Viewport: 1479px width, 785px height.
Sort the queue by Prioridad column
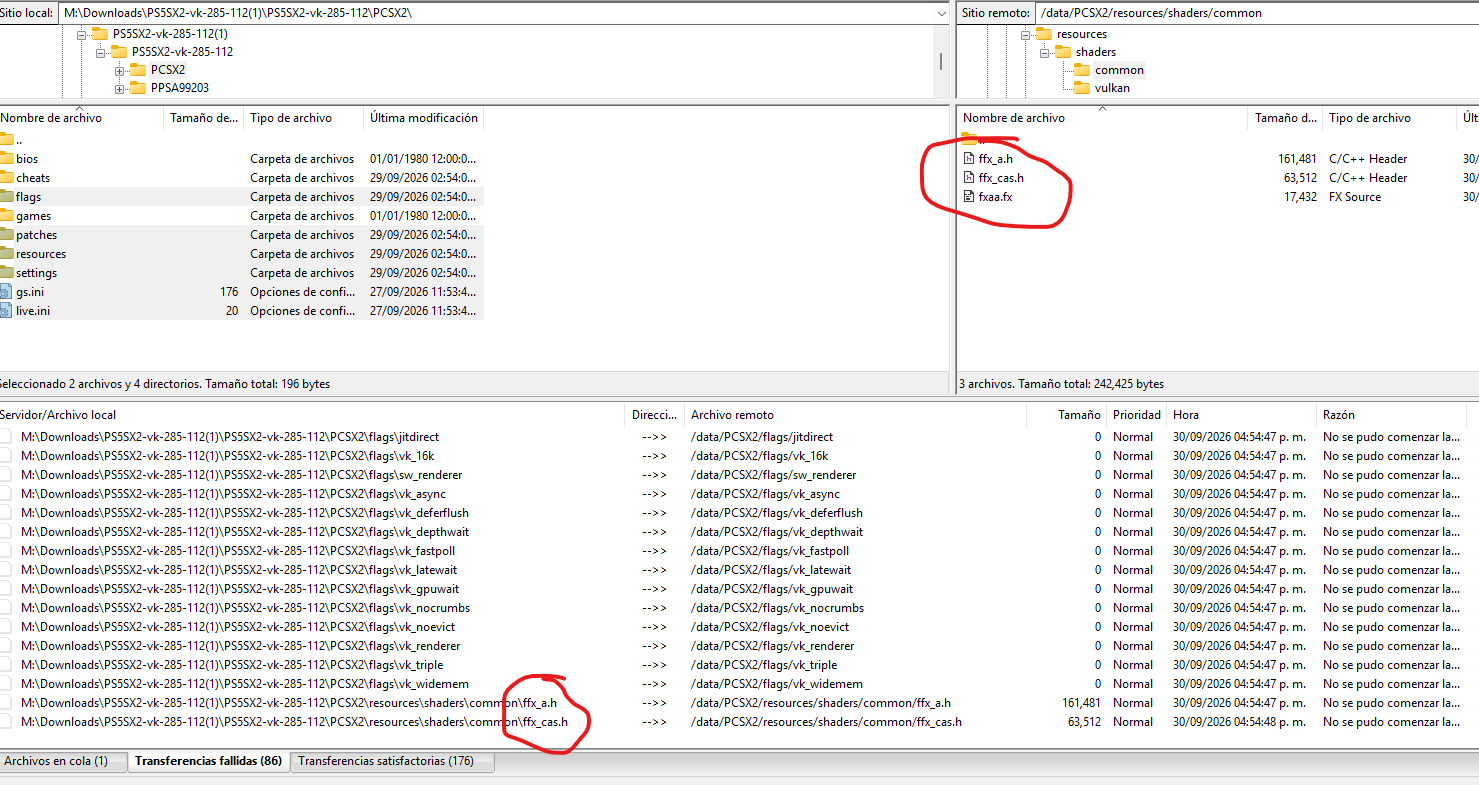coord(1136,415)
